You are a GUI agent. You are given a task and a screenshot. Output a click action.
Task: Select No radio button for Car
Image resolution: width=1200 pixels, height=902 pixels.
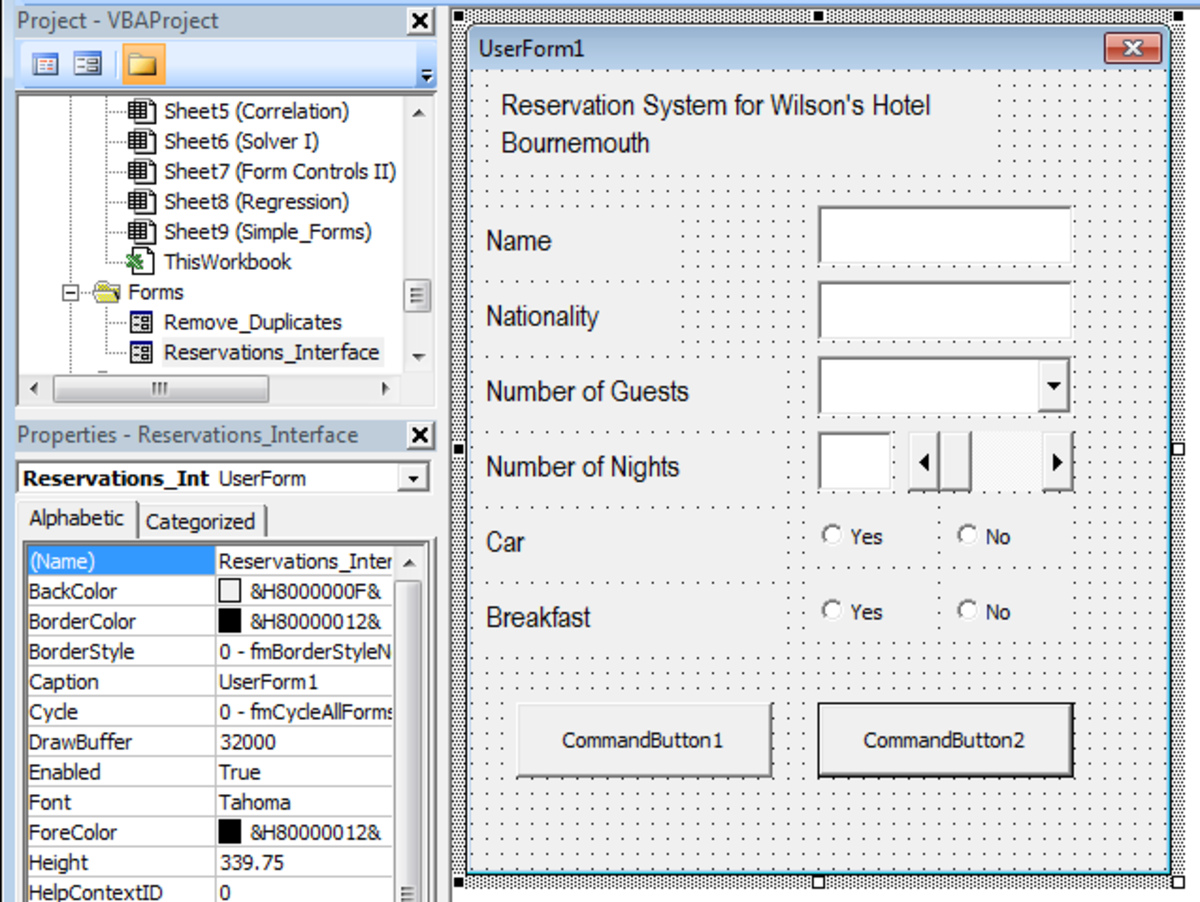pos(968,536)
